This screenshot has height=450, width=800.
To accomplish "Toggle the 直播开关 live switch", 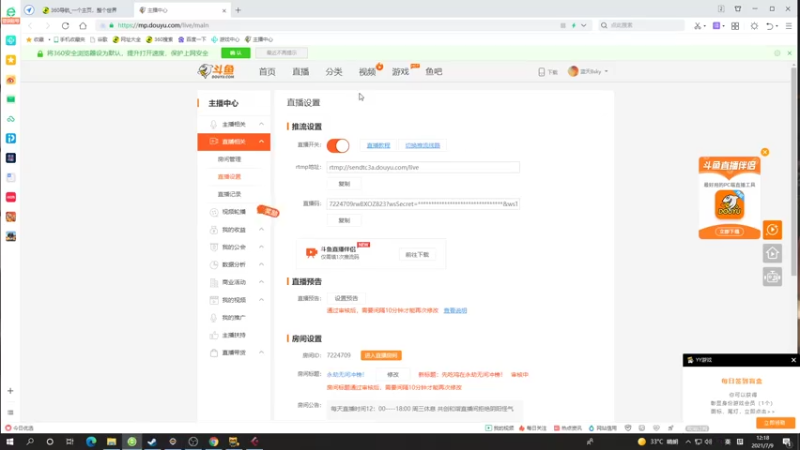I will coord(338,145).
